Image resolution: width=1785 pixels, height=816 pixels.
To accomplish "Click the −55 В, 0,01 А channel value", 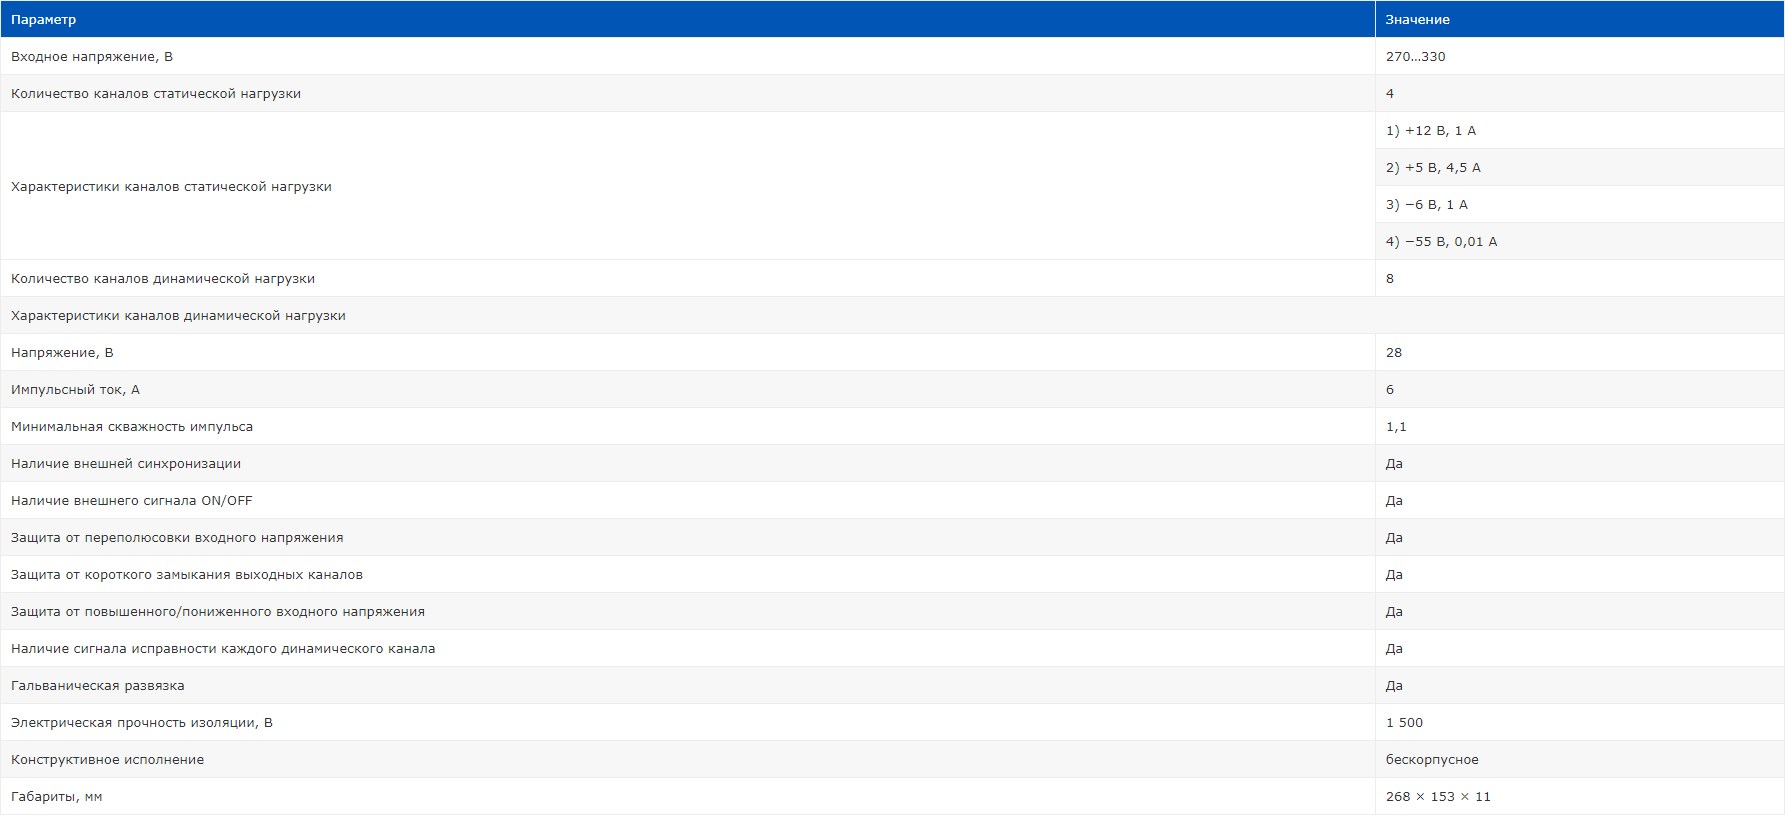I will [x=1441, y=242].
